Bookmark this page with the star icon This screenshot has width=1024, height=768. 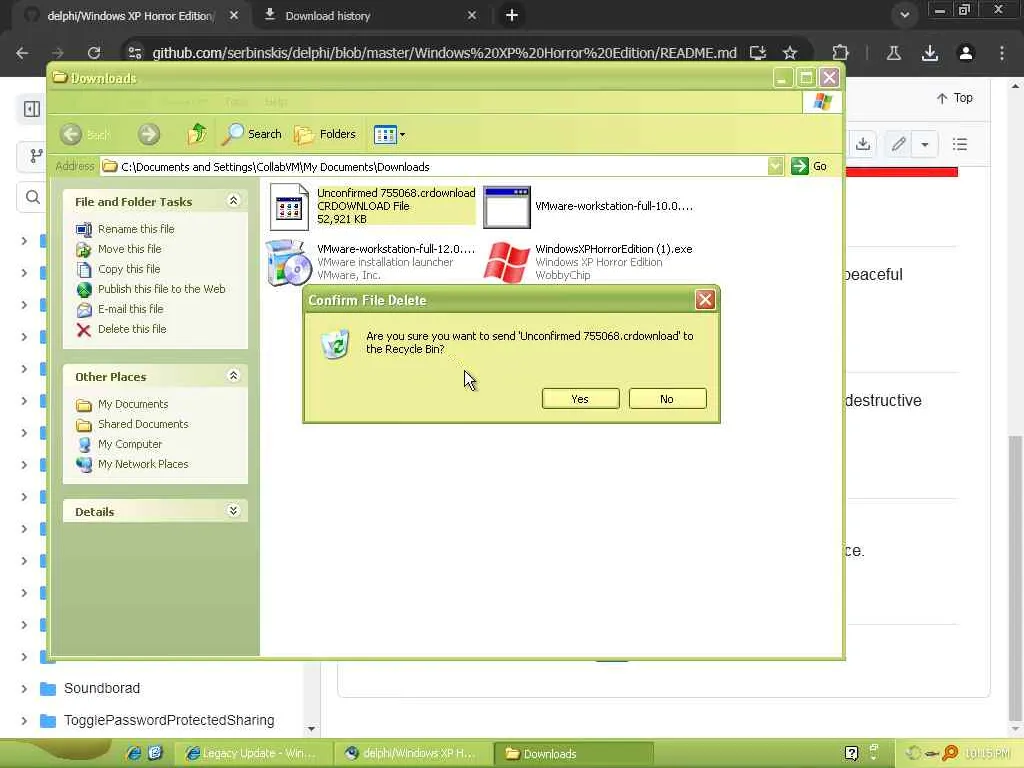[790, 53]
